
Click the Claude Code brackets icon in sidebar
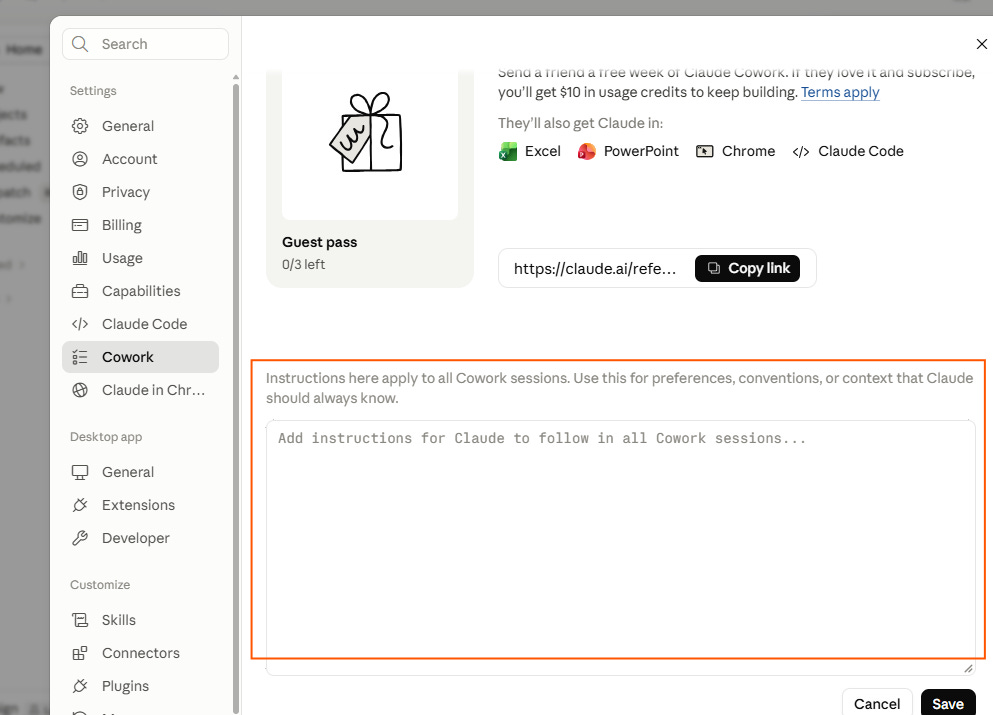[x=80, y=324]
